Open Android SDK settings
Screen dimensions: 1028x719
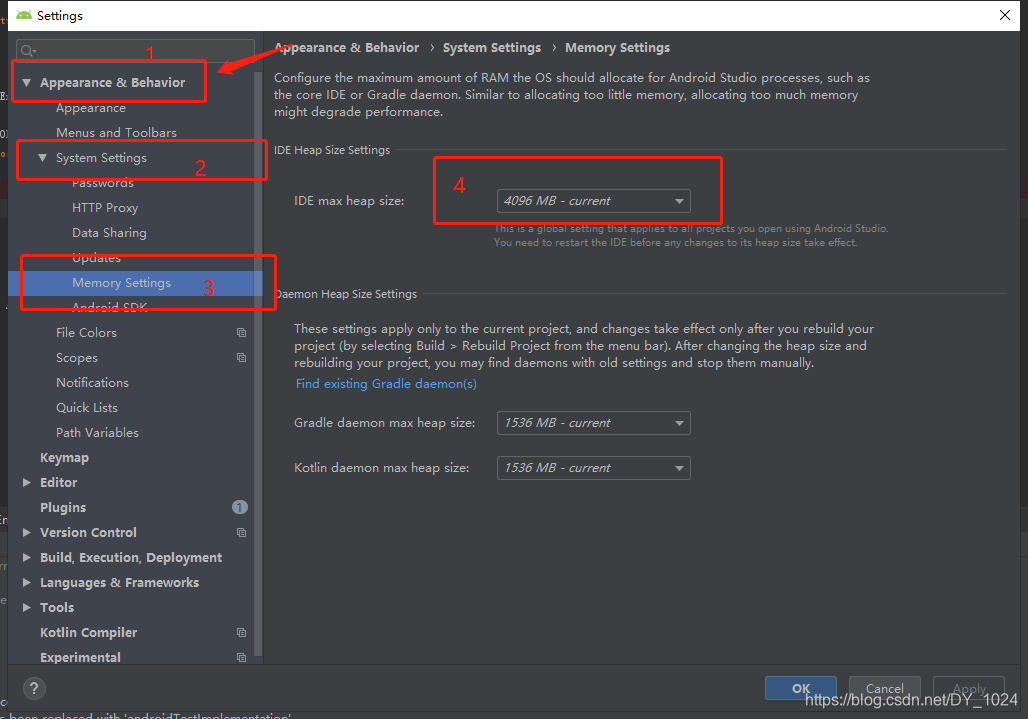[x=109, y=307]
